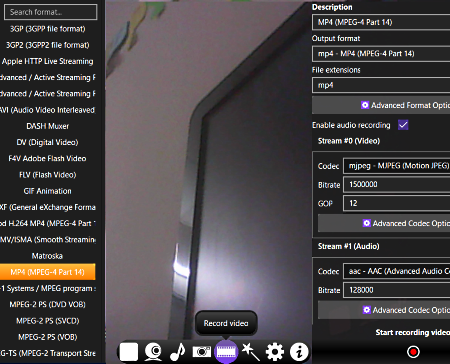Select DASH Muxer format
This screenshot has height=364, width=450.
pyautogui.click(x=48, y=126)
